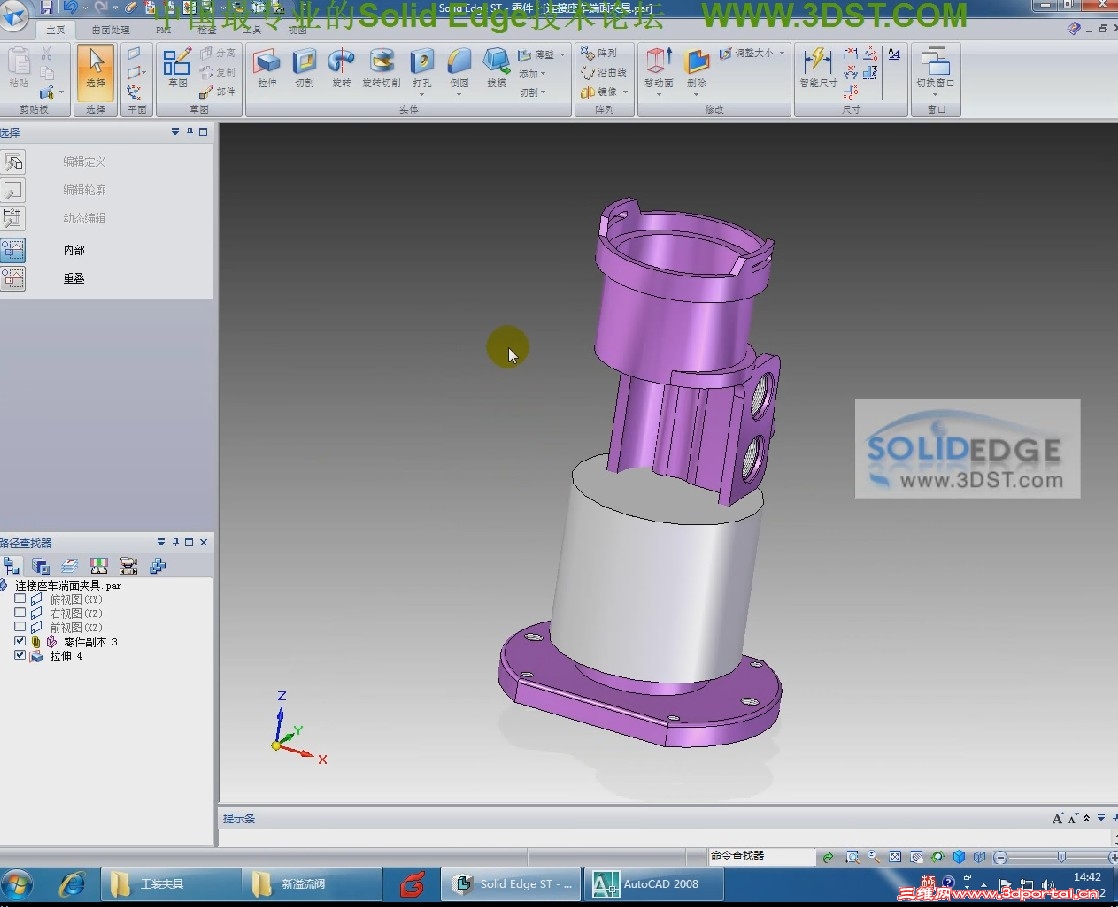Screen dimensions: 1118x907
Task: Start the 智能尺寸 (Smart Dimension) tool
Action: [x=818, y=68]
